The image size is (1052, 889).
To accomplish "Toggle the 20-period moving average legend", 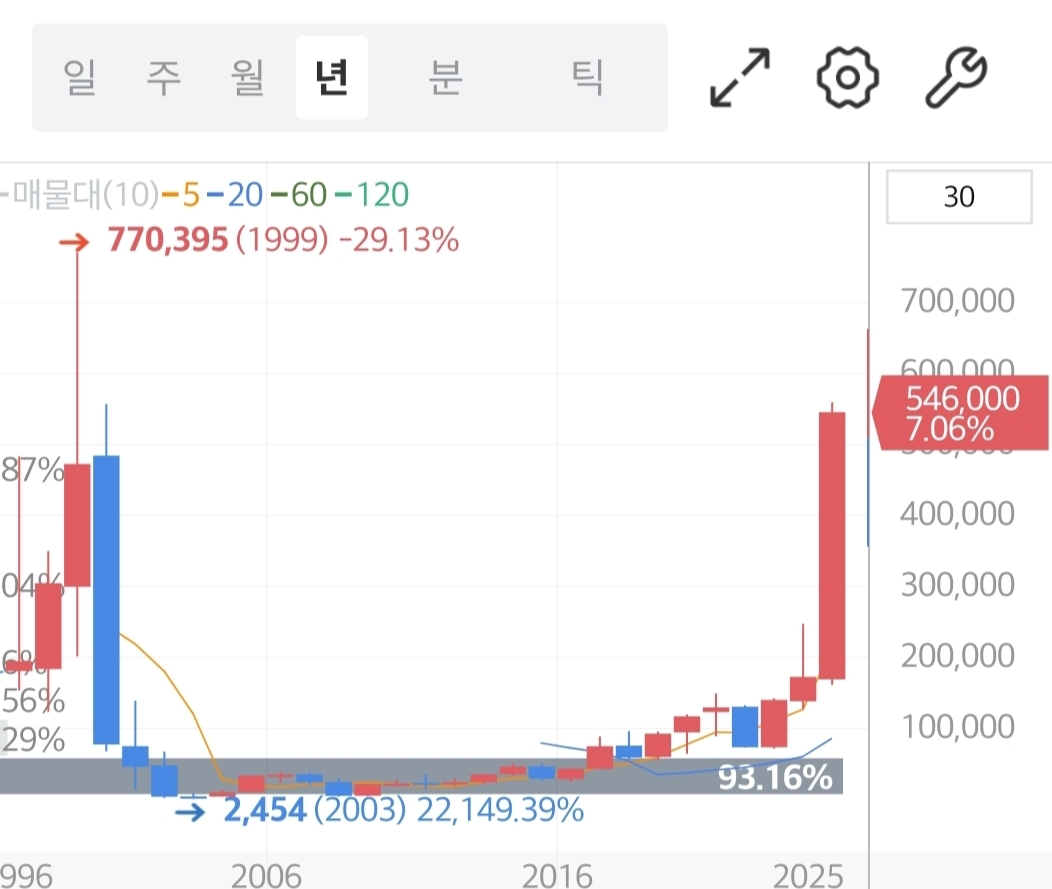I will [236, 194].
